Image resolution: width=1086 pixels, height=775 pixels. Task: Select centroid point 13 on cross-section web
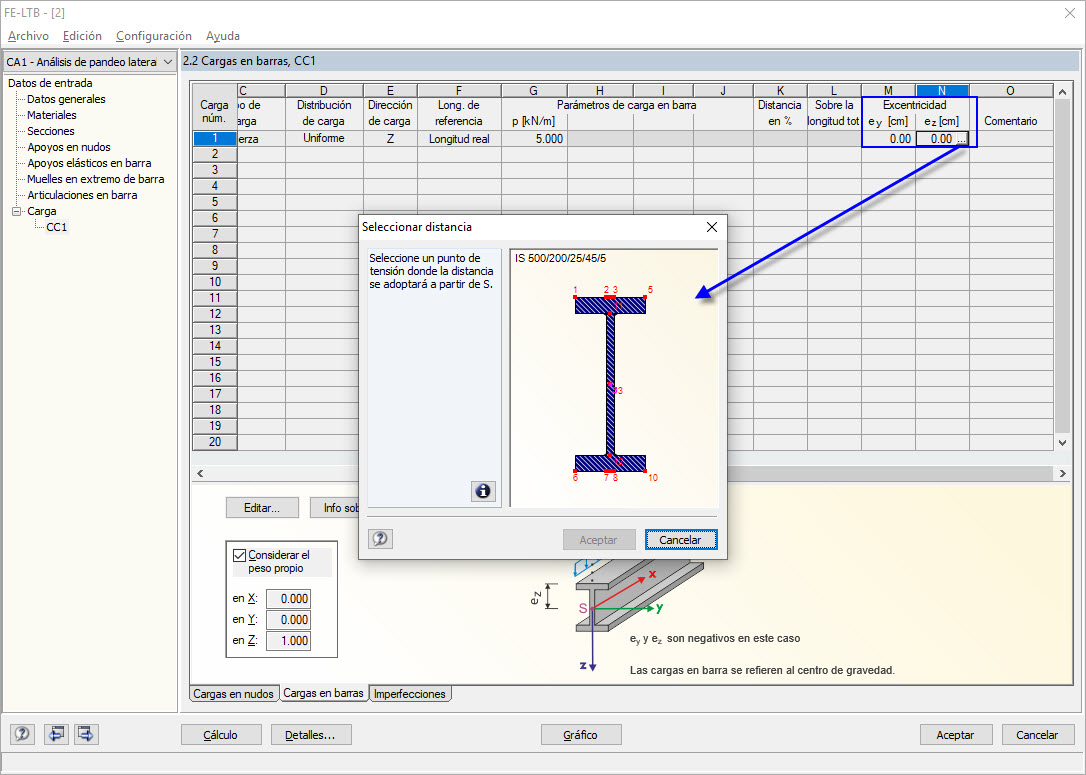pos(610,384)
